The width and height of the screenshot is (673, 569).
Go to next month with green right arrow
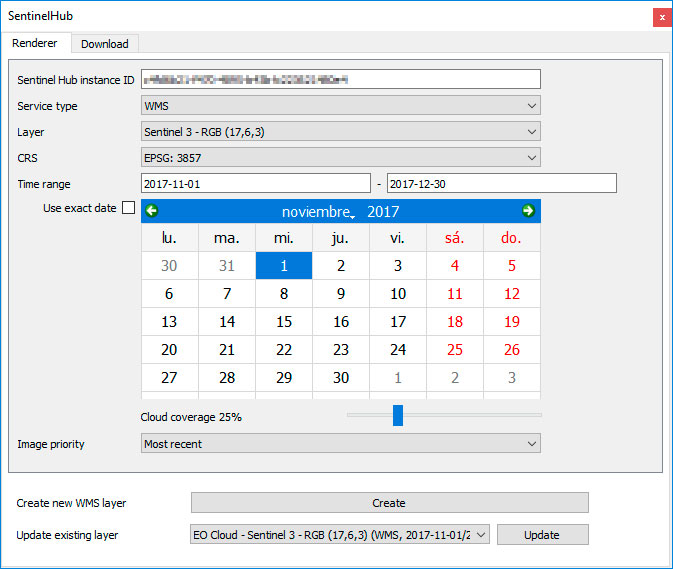tap(528, 211)
